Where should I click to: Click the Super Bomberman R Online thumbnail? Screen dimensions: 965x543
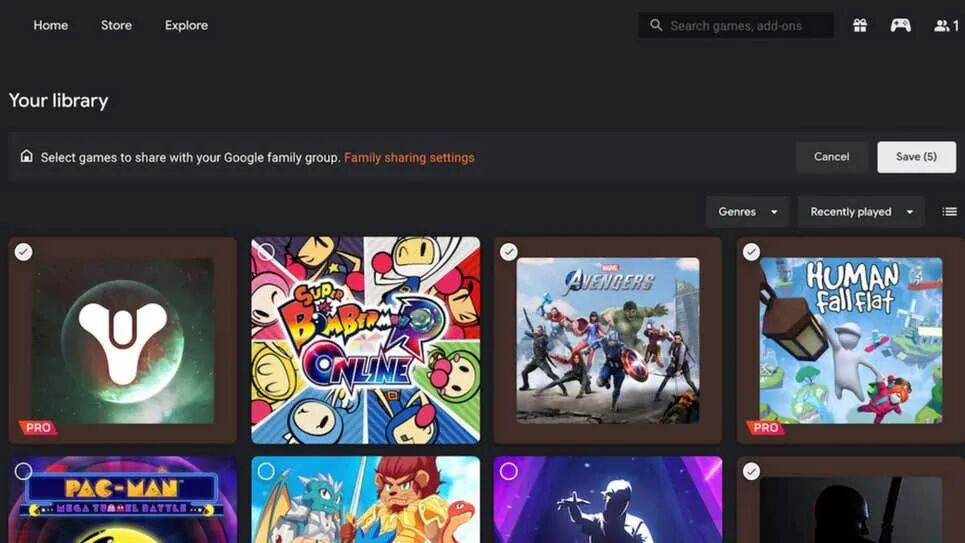[366, 340]
